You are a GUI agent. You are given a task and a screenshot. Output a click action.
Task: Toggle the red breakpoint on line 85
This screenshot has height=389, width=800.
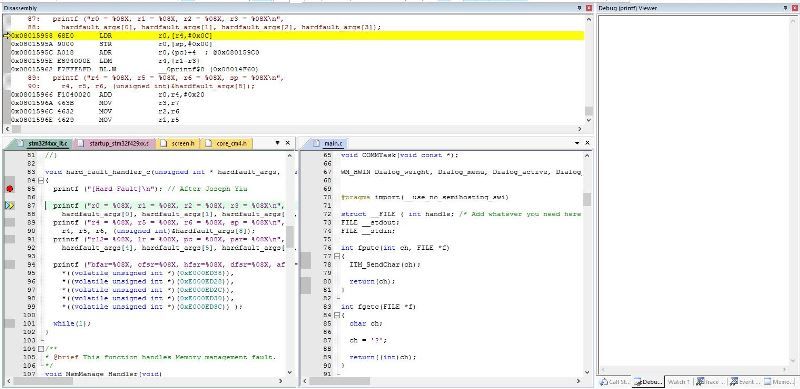pos(10,189)
